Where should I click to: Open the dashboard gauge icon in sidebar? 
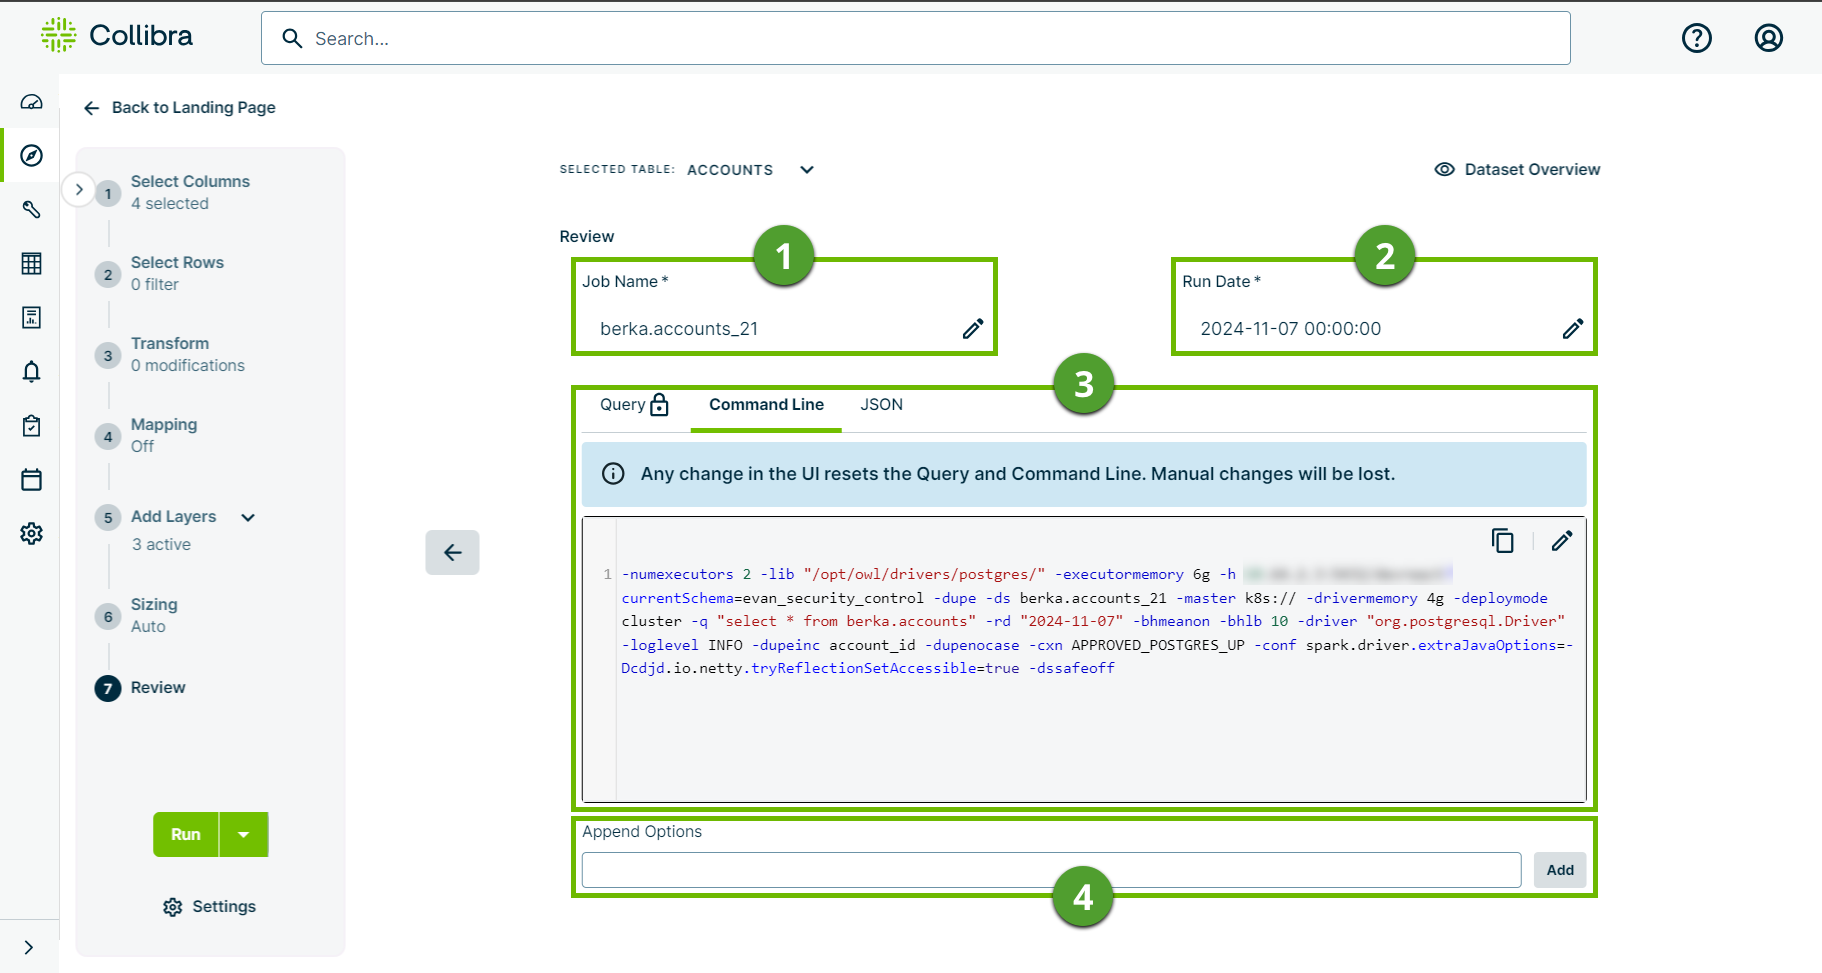point(31,101)
